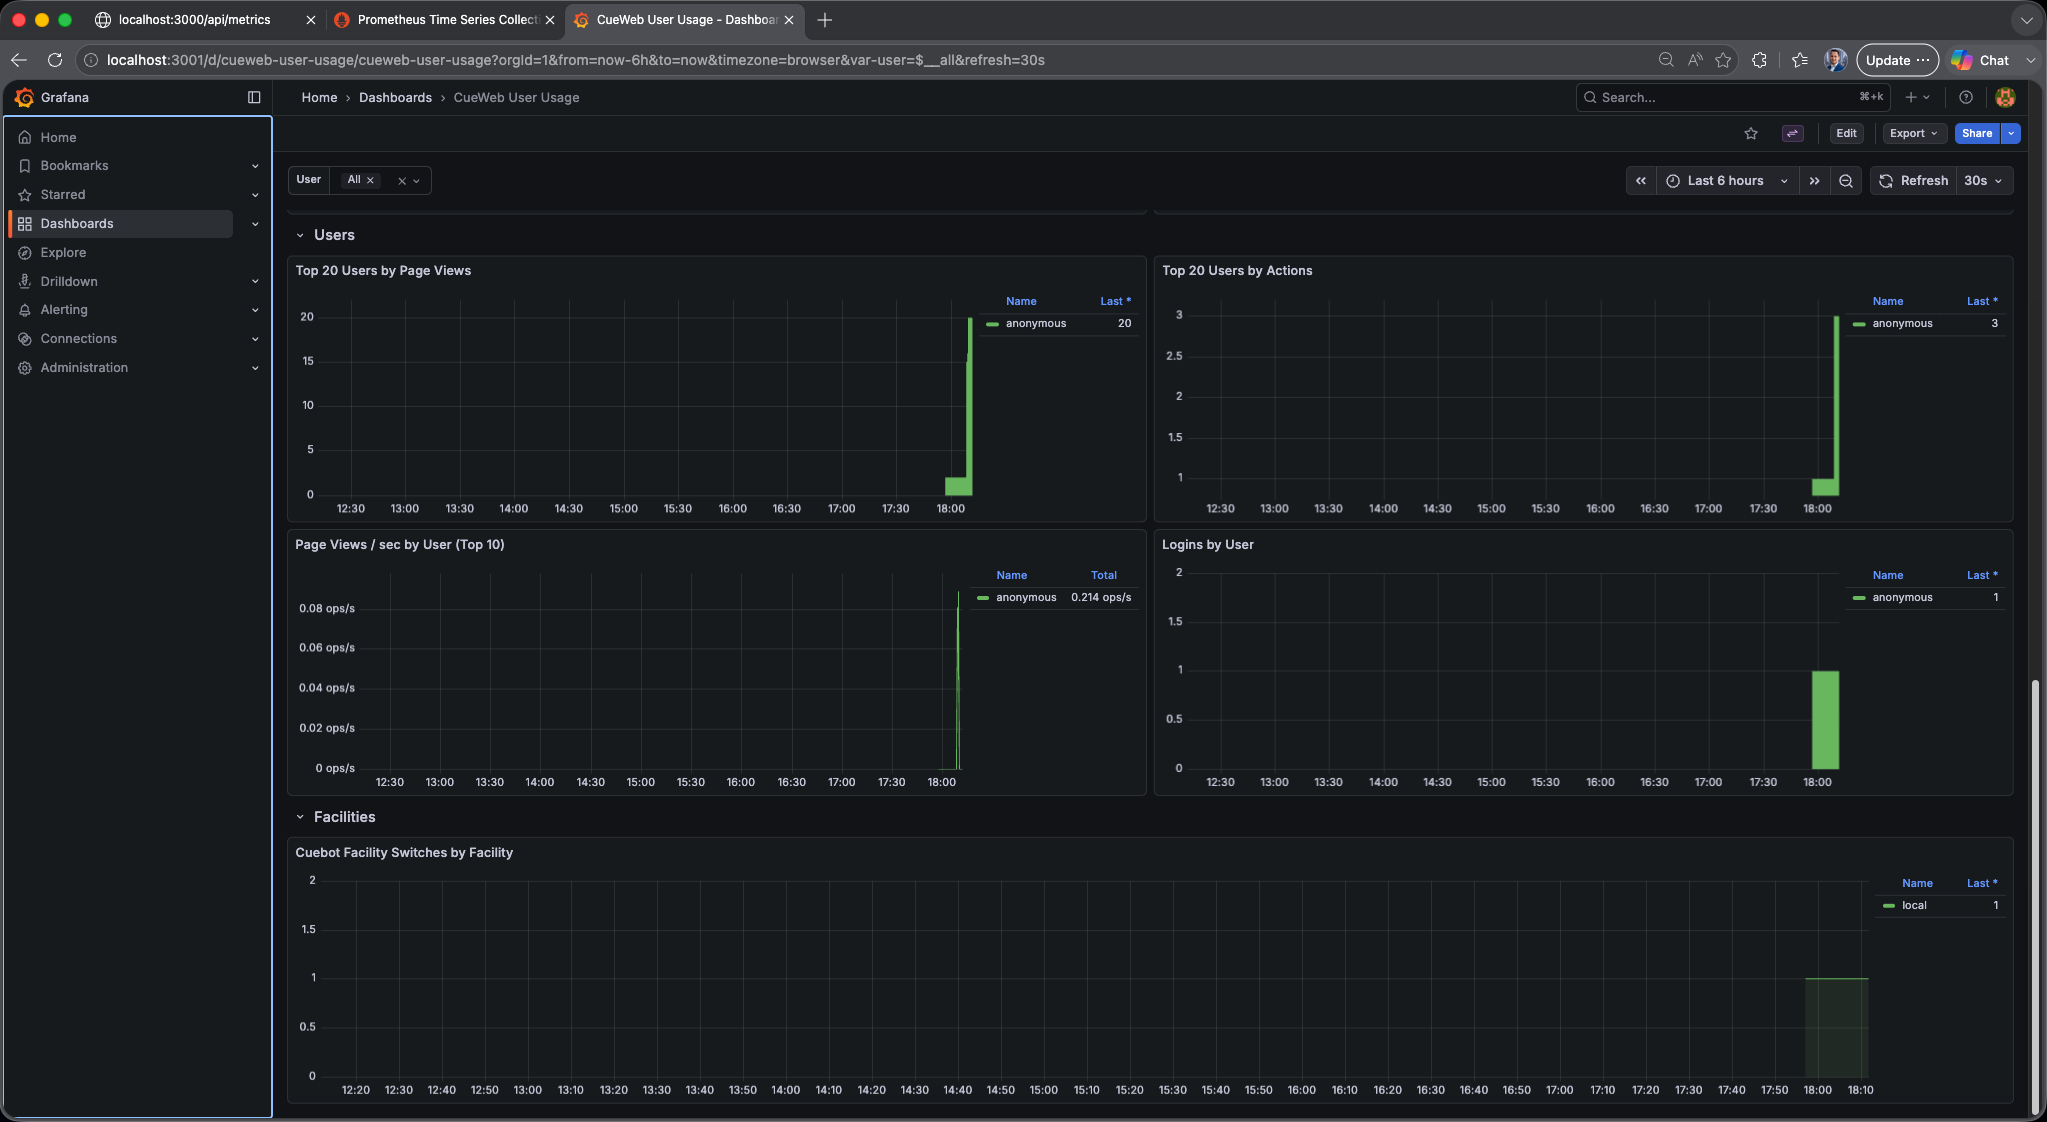Expand the Dashboards sidebar chevron

point(255,224)
